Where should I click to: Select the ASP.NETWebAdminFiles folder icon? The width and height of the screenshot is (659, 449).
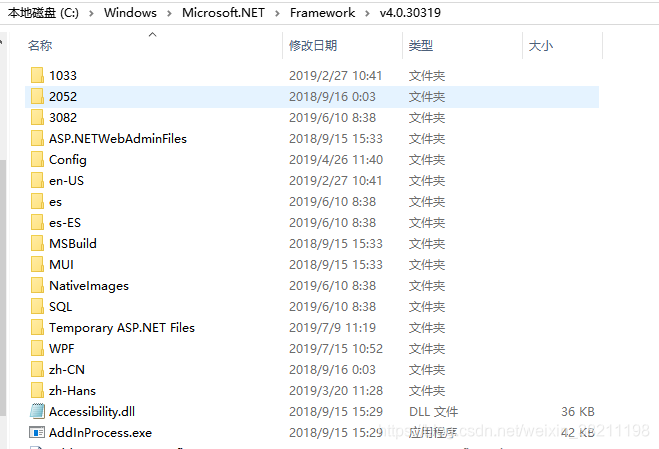click(37, 139)
